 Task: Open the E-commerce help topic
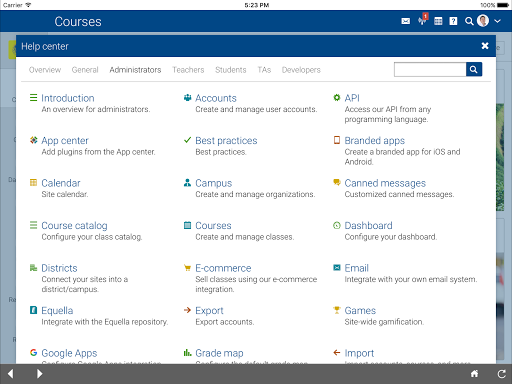223,268
